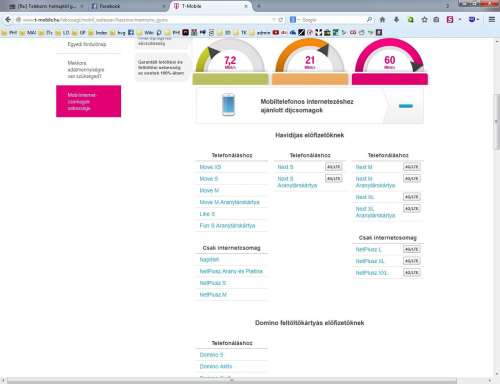Open the Facebook icon in bookmarks bar
Viewport: 500px width, 384px height.
point(131,32)
